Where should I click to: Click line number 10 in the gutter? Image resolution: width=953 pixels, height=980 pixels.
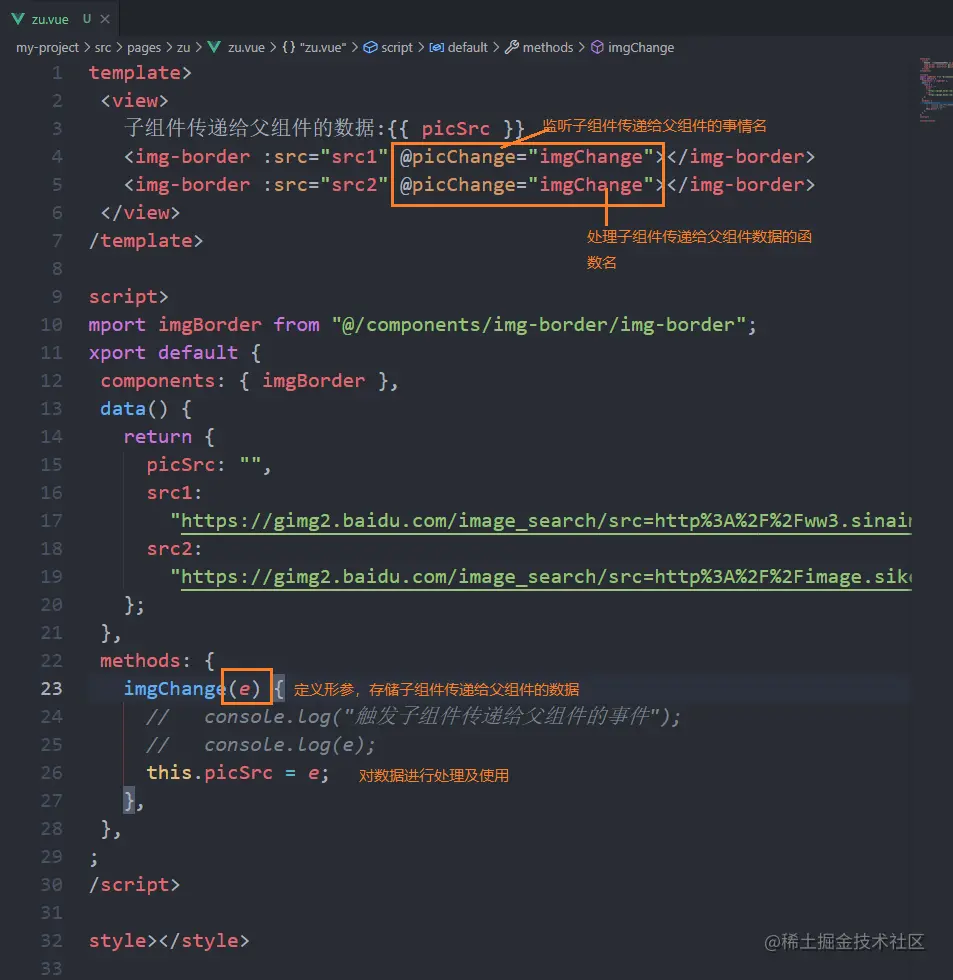[51, 325]
